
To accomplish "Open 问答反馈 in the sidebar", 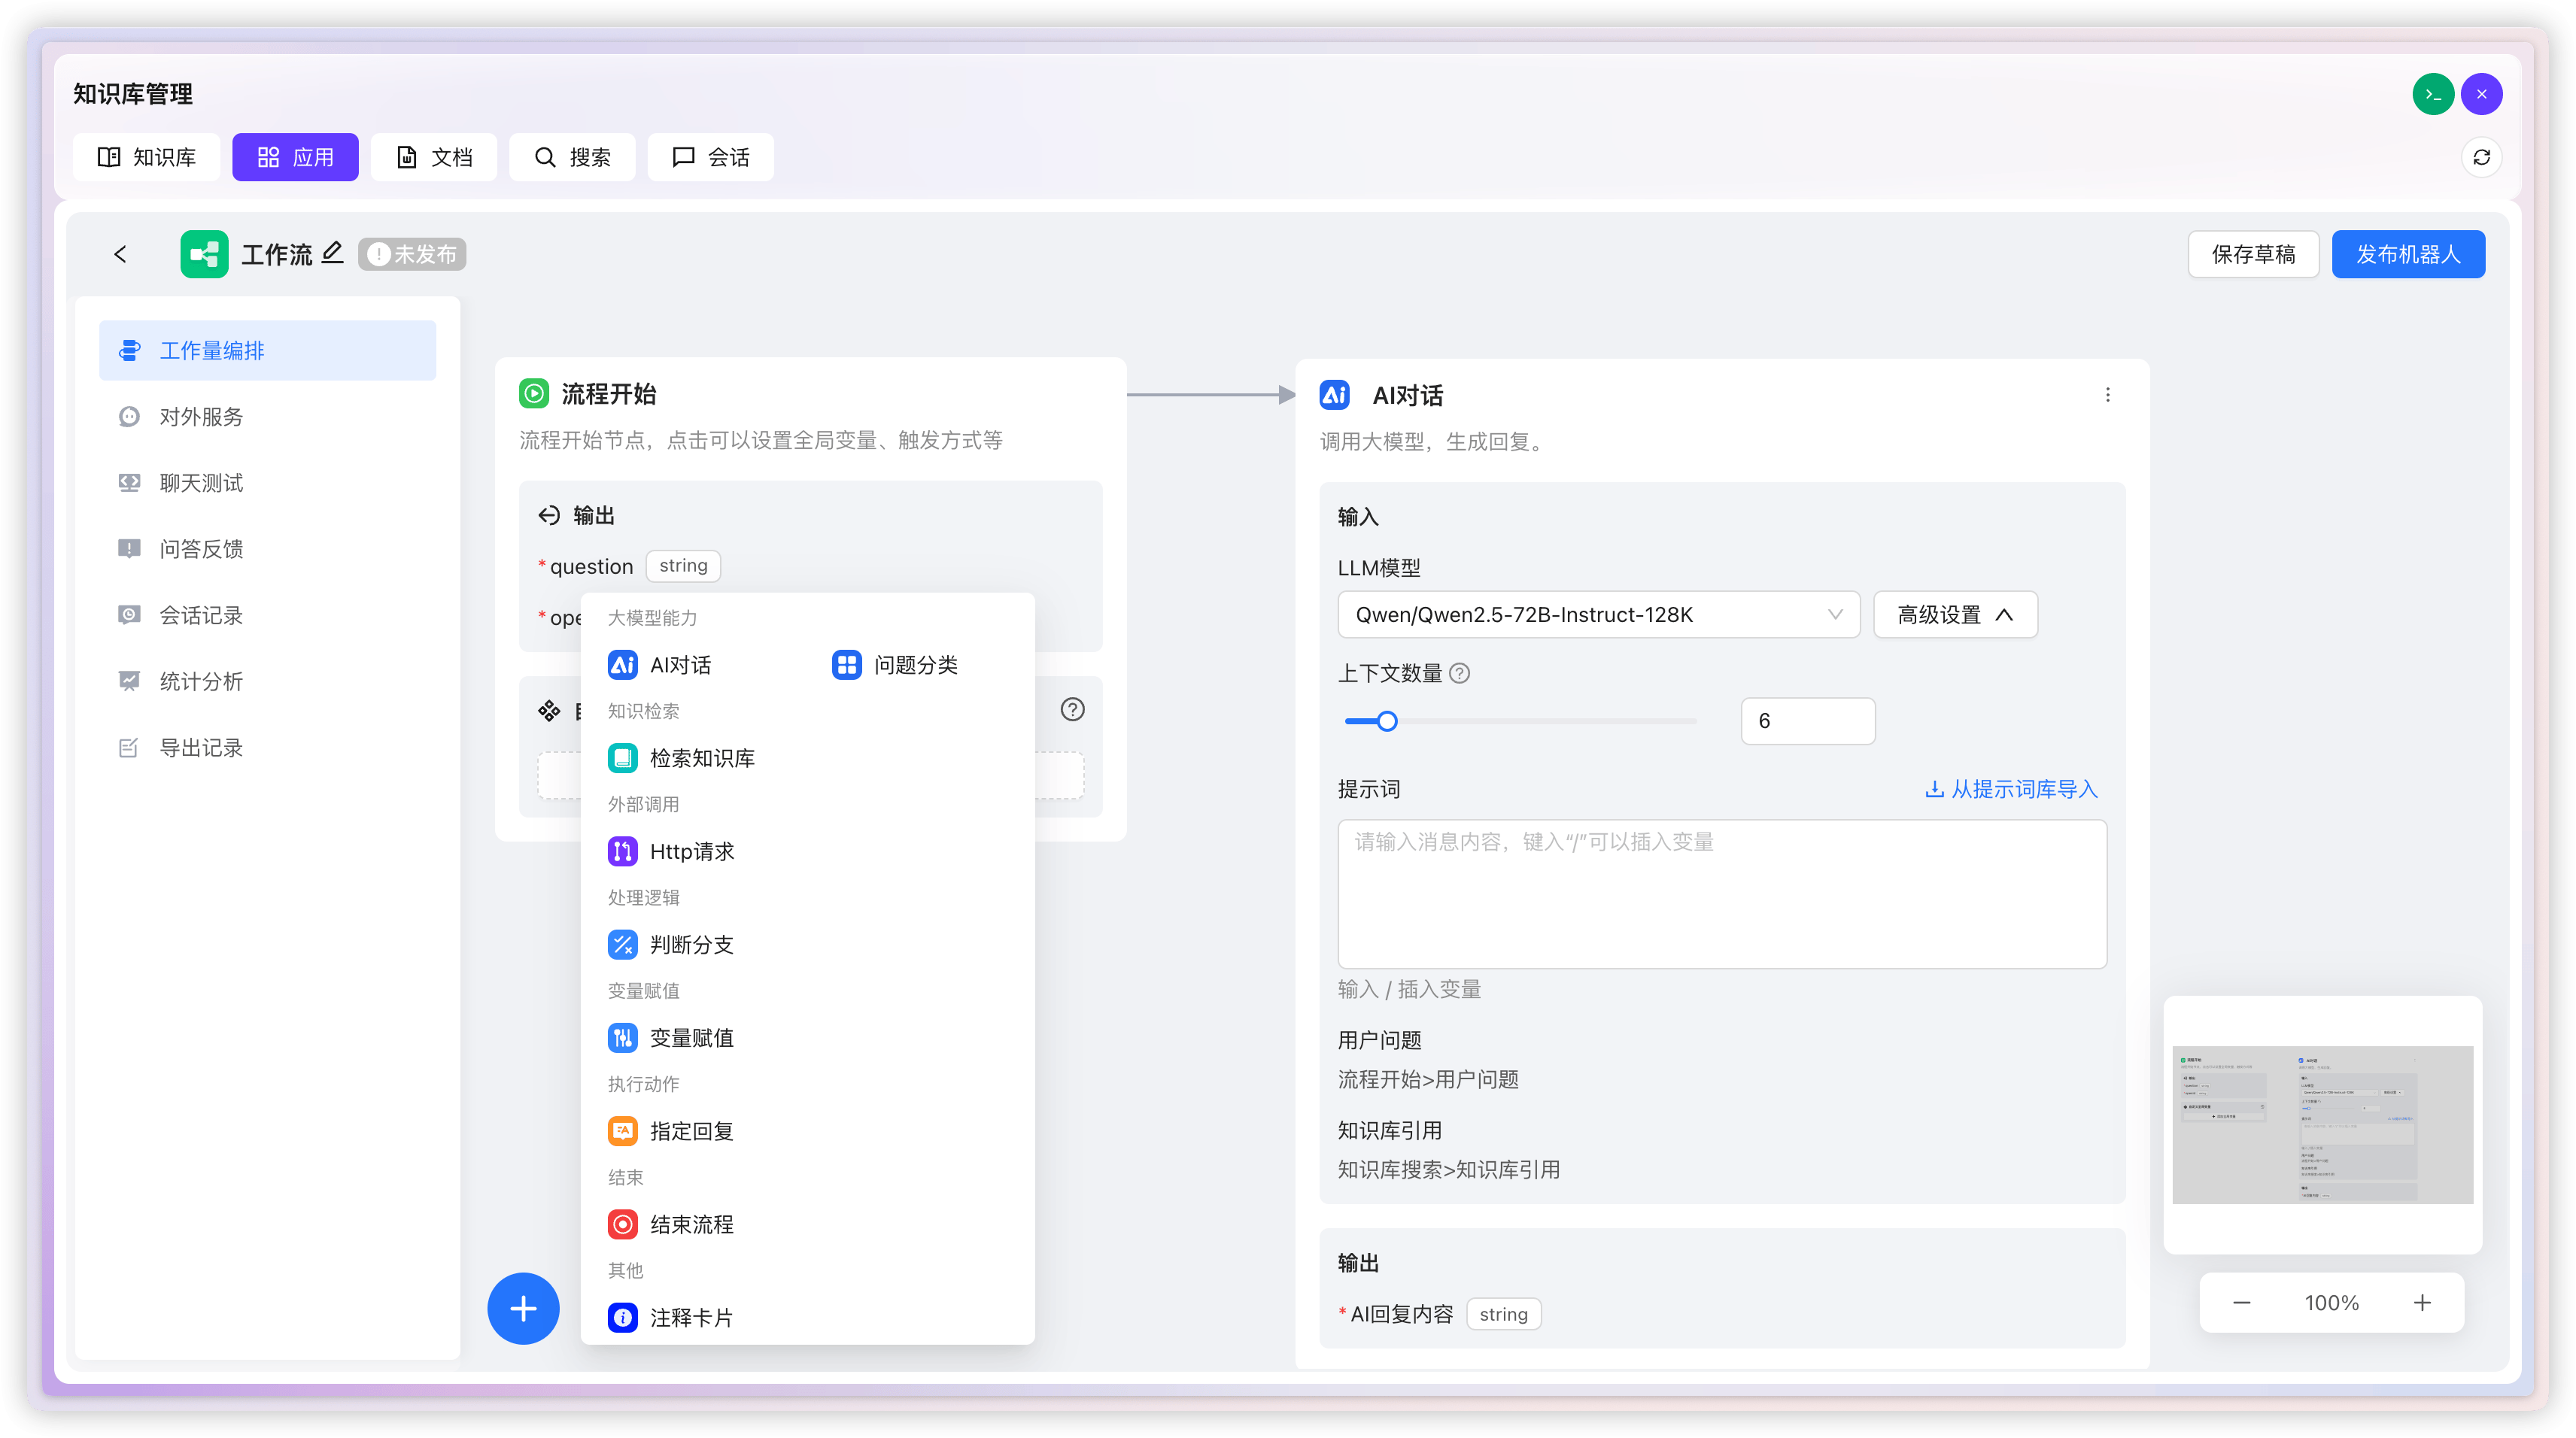I will pyautogui.click(x=267, y=549).
